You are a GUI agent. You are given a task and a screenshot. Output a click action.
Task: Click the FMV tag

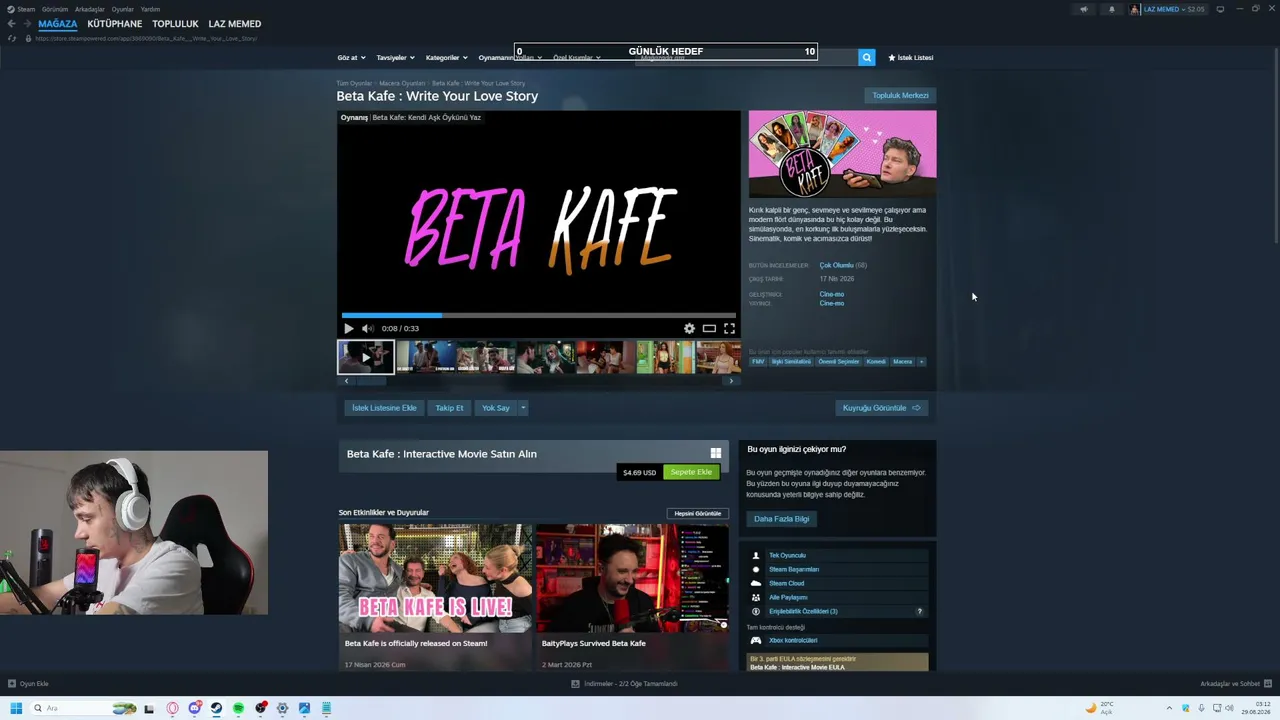click(x=758, y=362)
